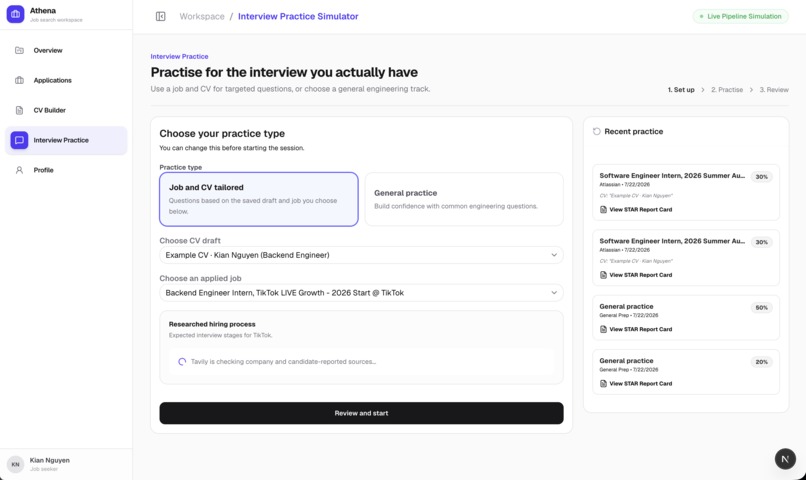The height and width of the screenshot is (480, 806).
Task: Click the 'Practise for the interview you actually have' title
Action: coord(284,72)
